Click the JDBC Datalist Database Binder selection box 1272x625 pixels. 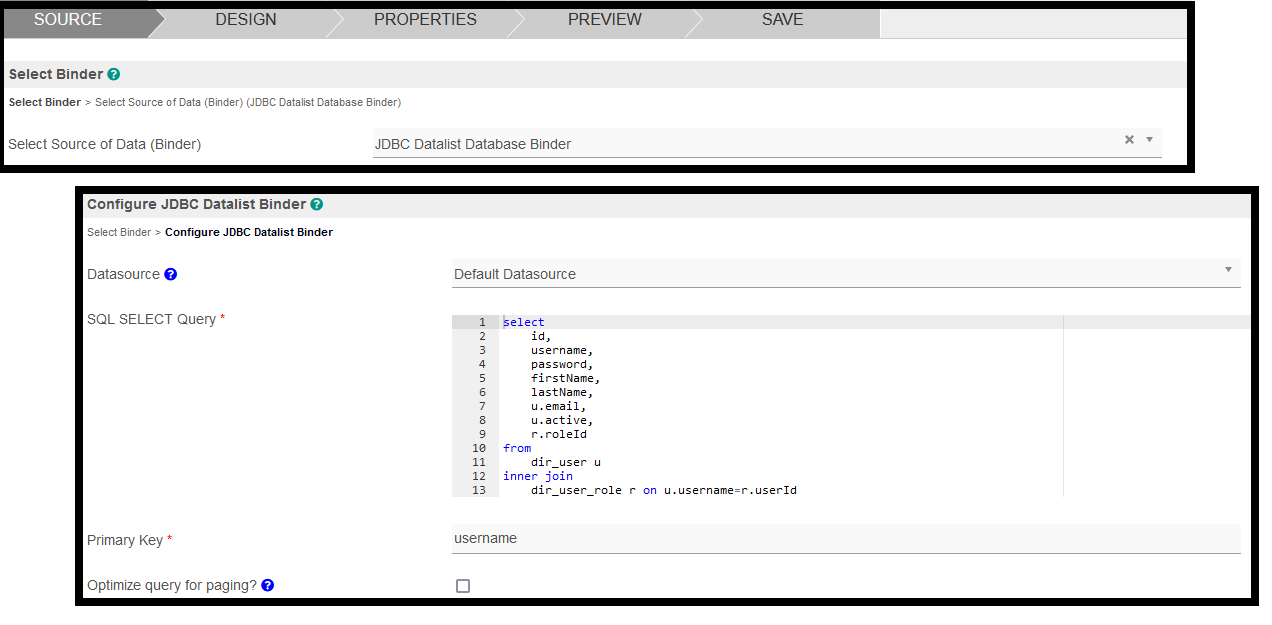[740, 144]
